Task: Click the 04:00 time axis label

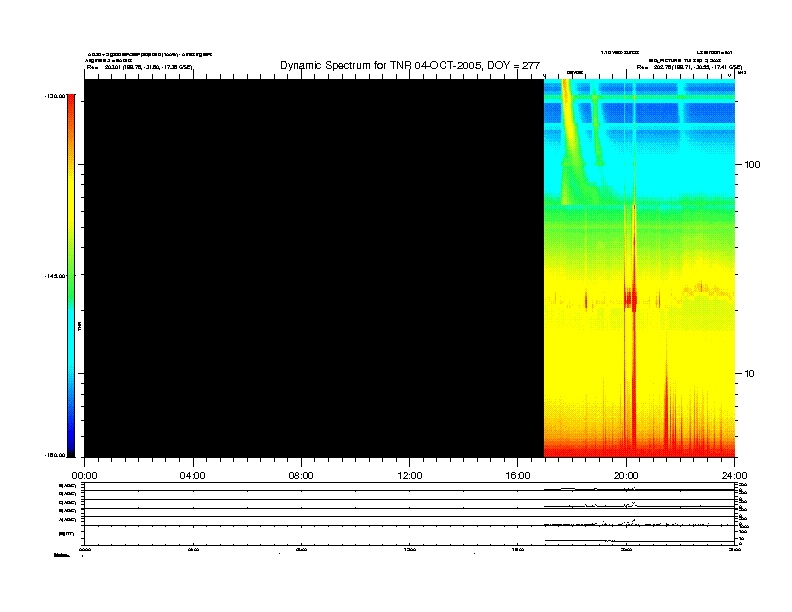Action: point(193,476)
